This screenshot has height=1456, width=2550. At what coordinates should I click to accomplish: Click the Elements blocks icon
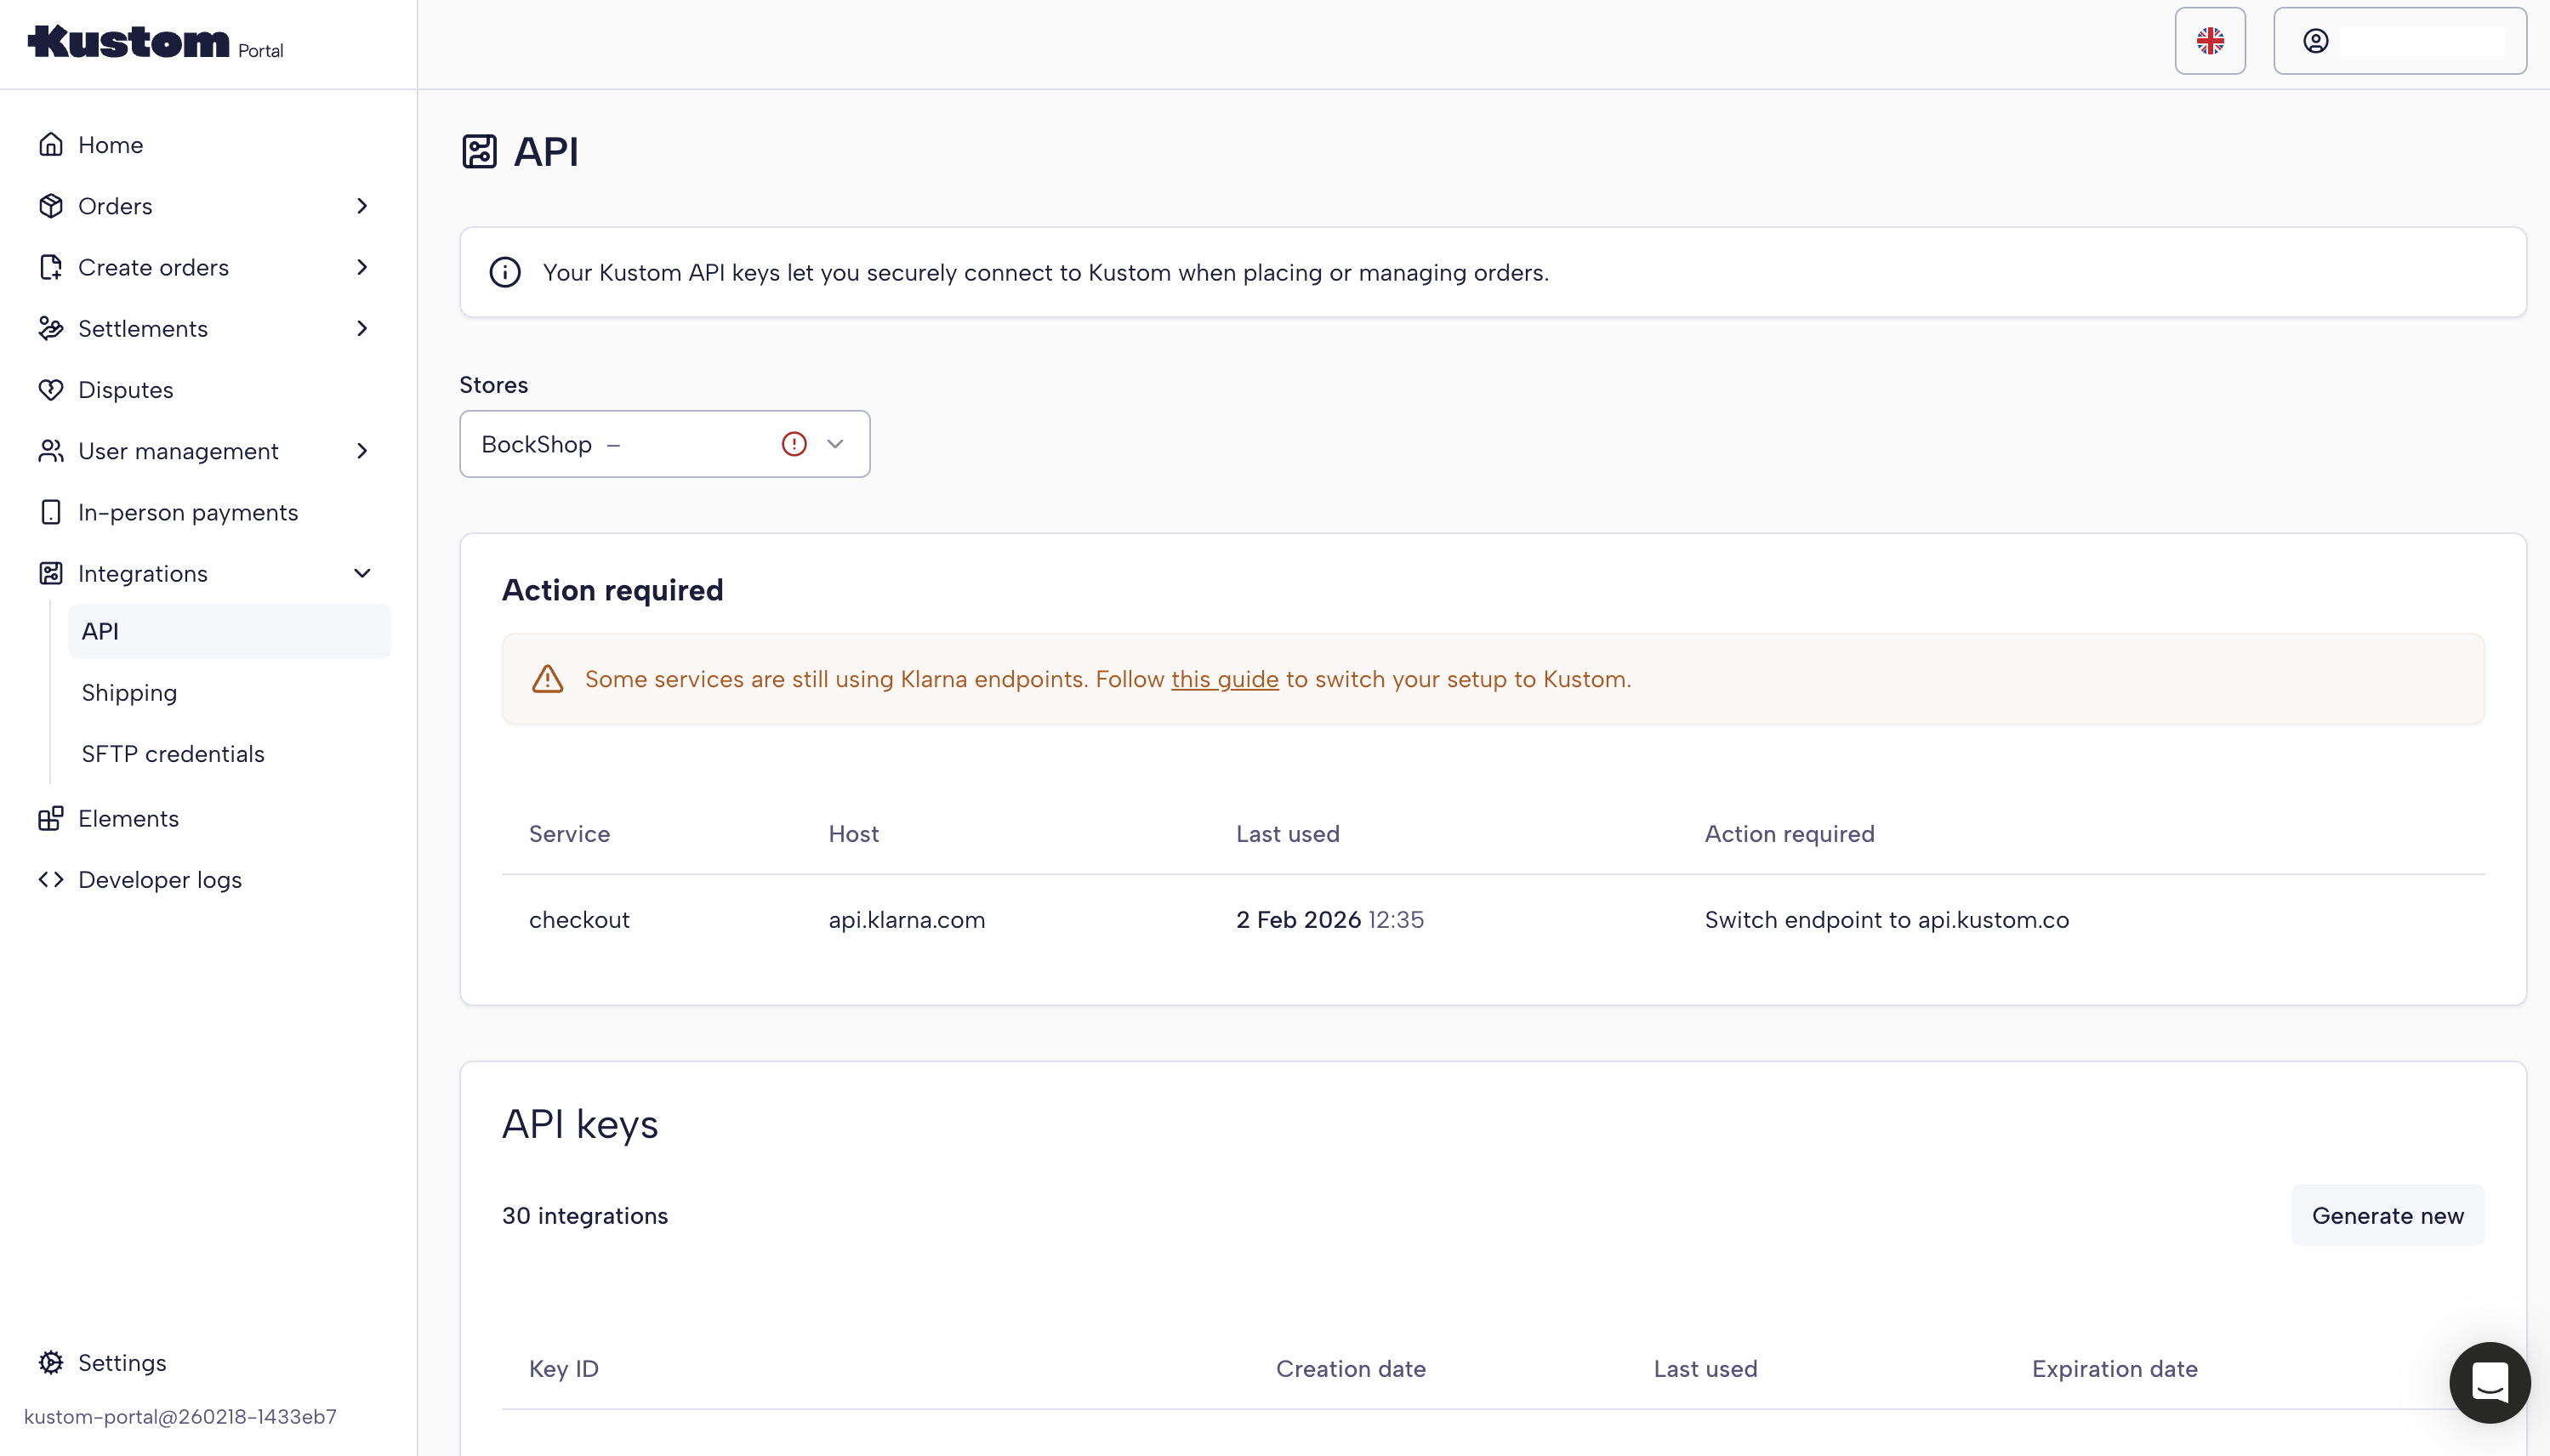tap(50, 819)
